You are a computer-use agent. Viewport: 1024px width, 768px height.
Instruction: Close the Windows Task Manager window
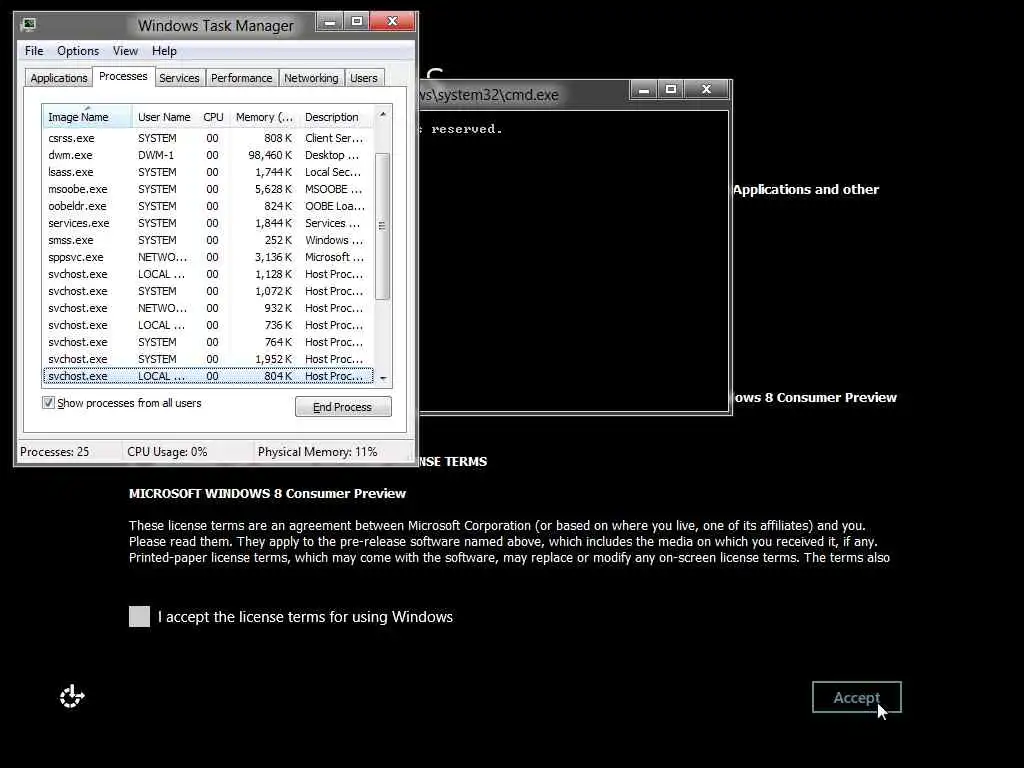point(392,22)
